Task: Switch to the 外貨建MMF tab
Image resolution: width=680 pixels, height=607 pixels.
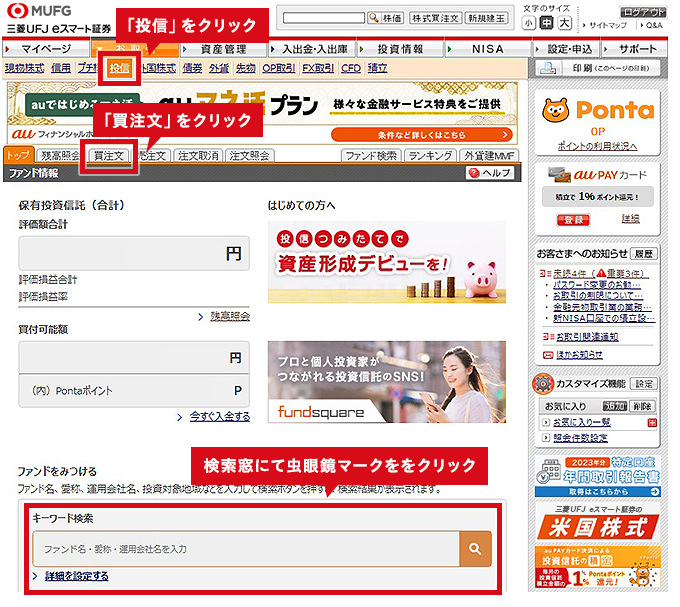Action: [489, 155]
